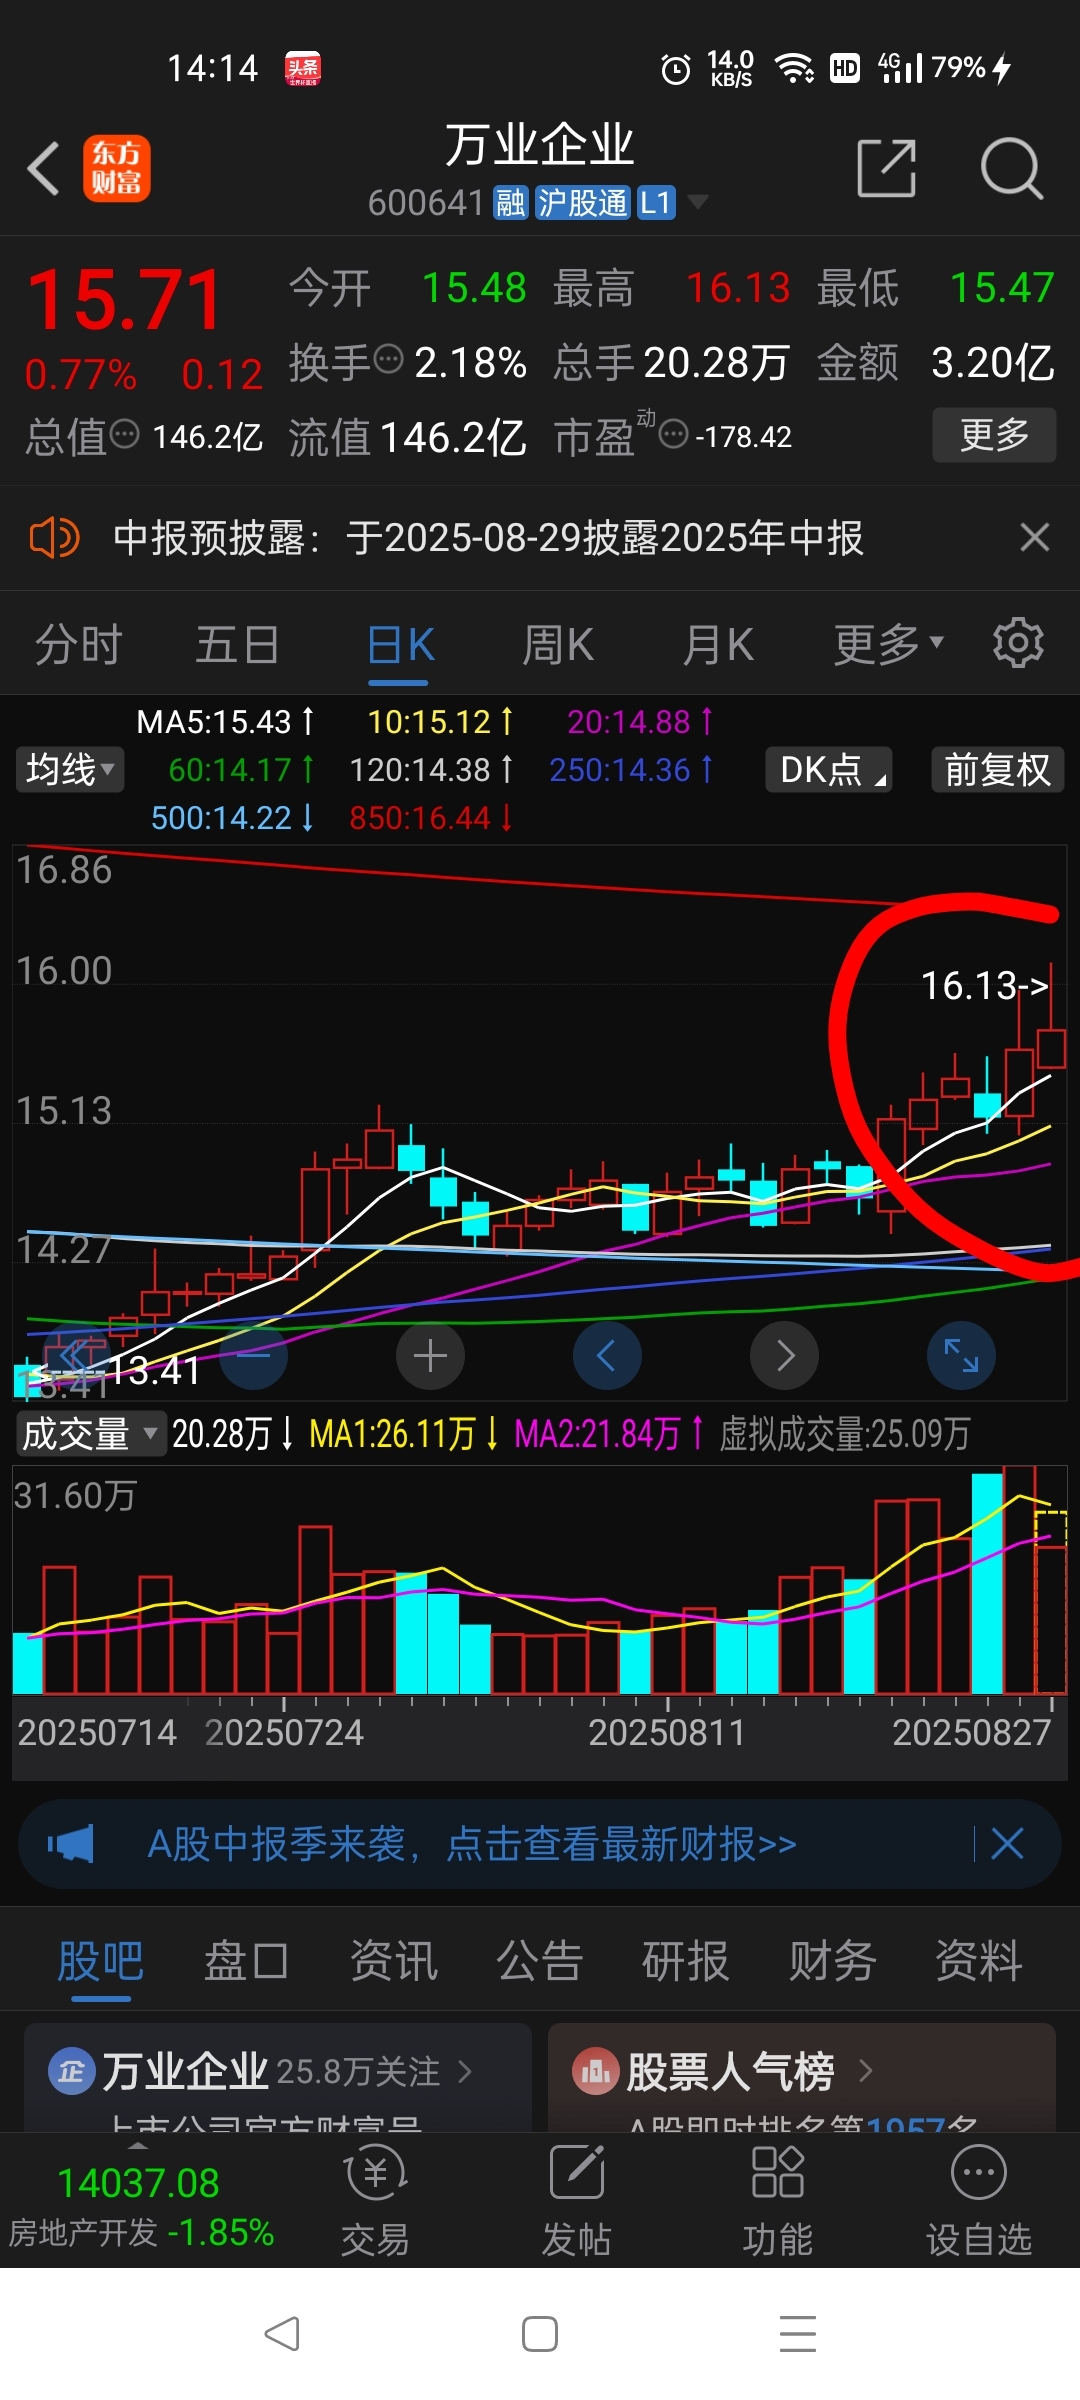The width and height of the screenshot is (1080, 2400).
Task: Tap 更多 button in quote panel
Action: 994,434
